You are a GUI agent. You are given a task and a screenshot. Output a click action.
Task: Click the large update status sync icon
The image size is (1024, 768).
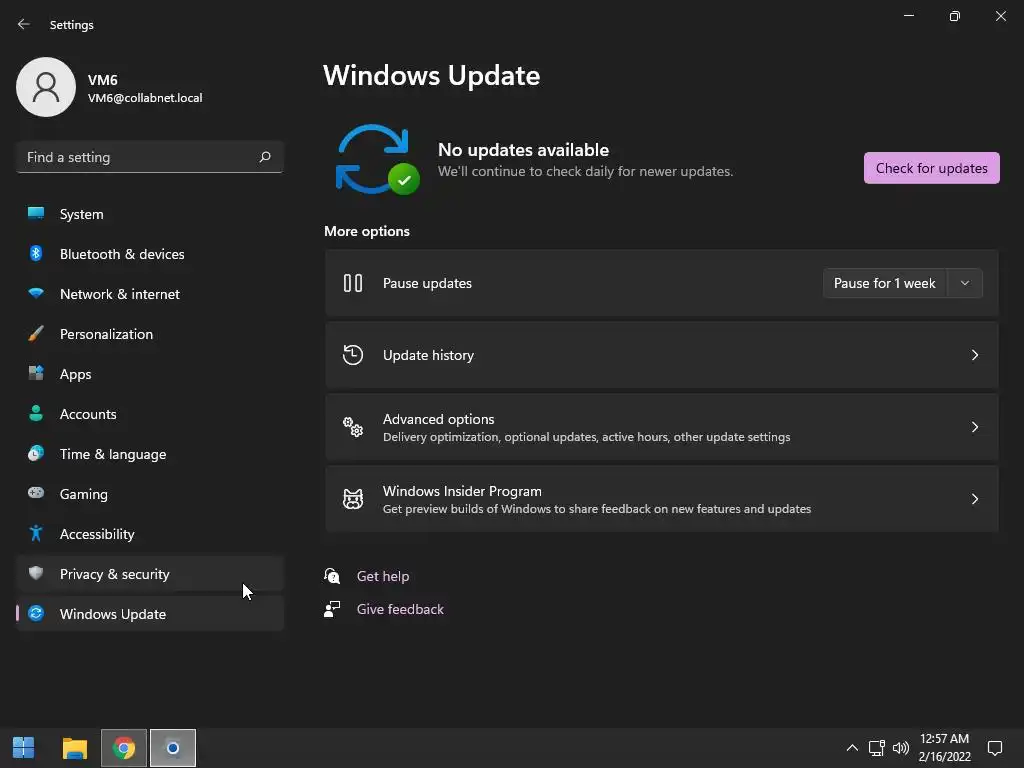(x=377, y=159)
